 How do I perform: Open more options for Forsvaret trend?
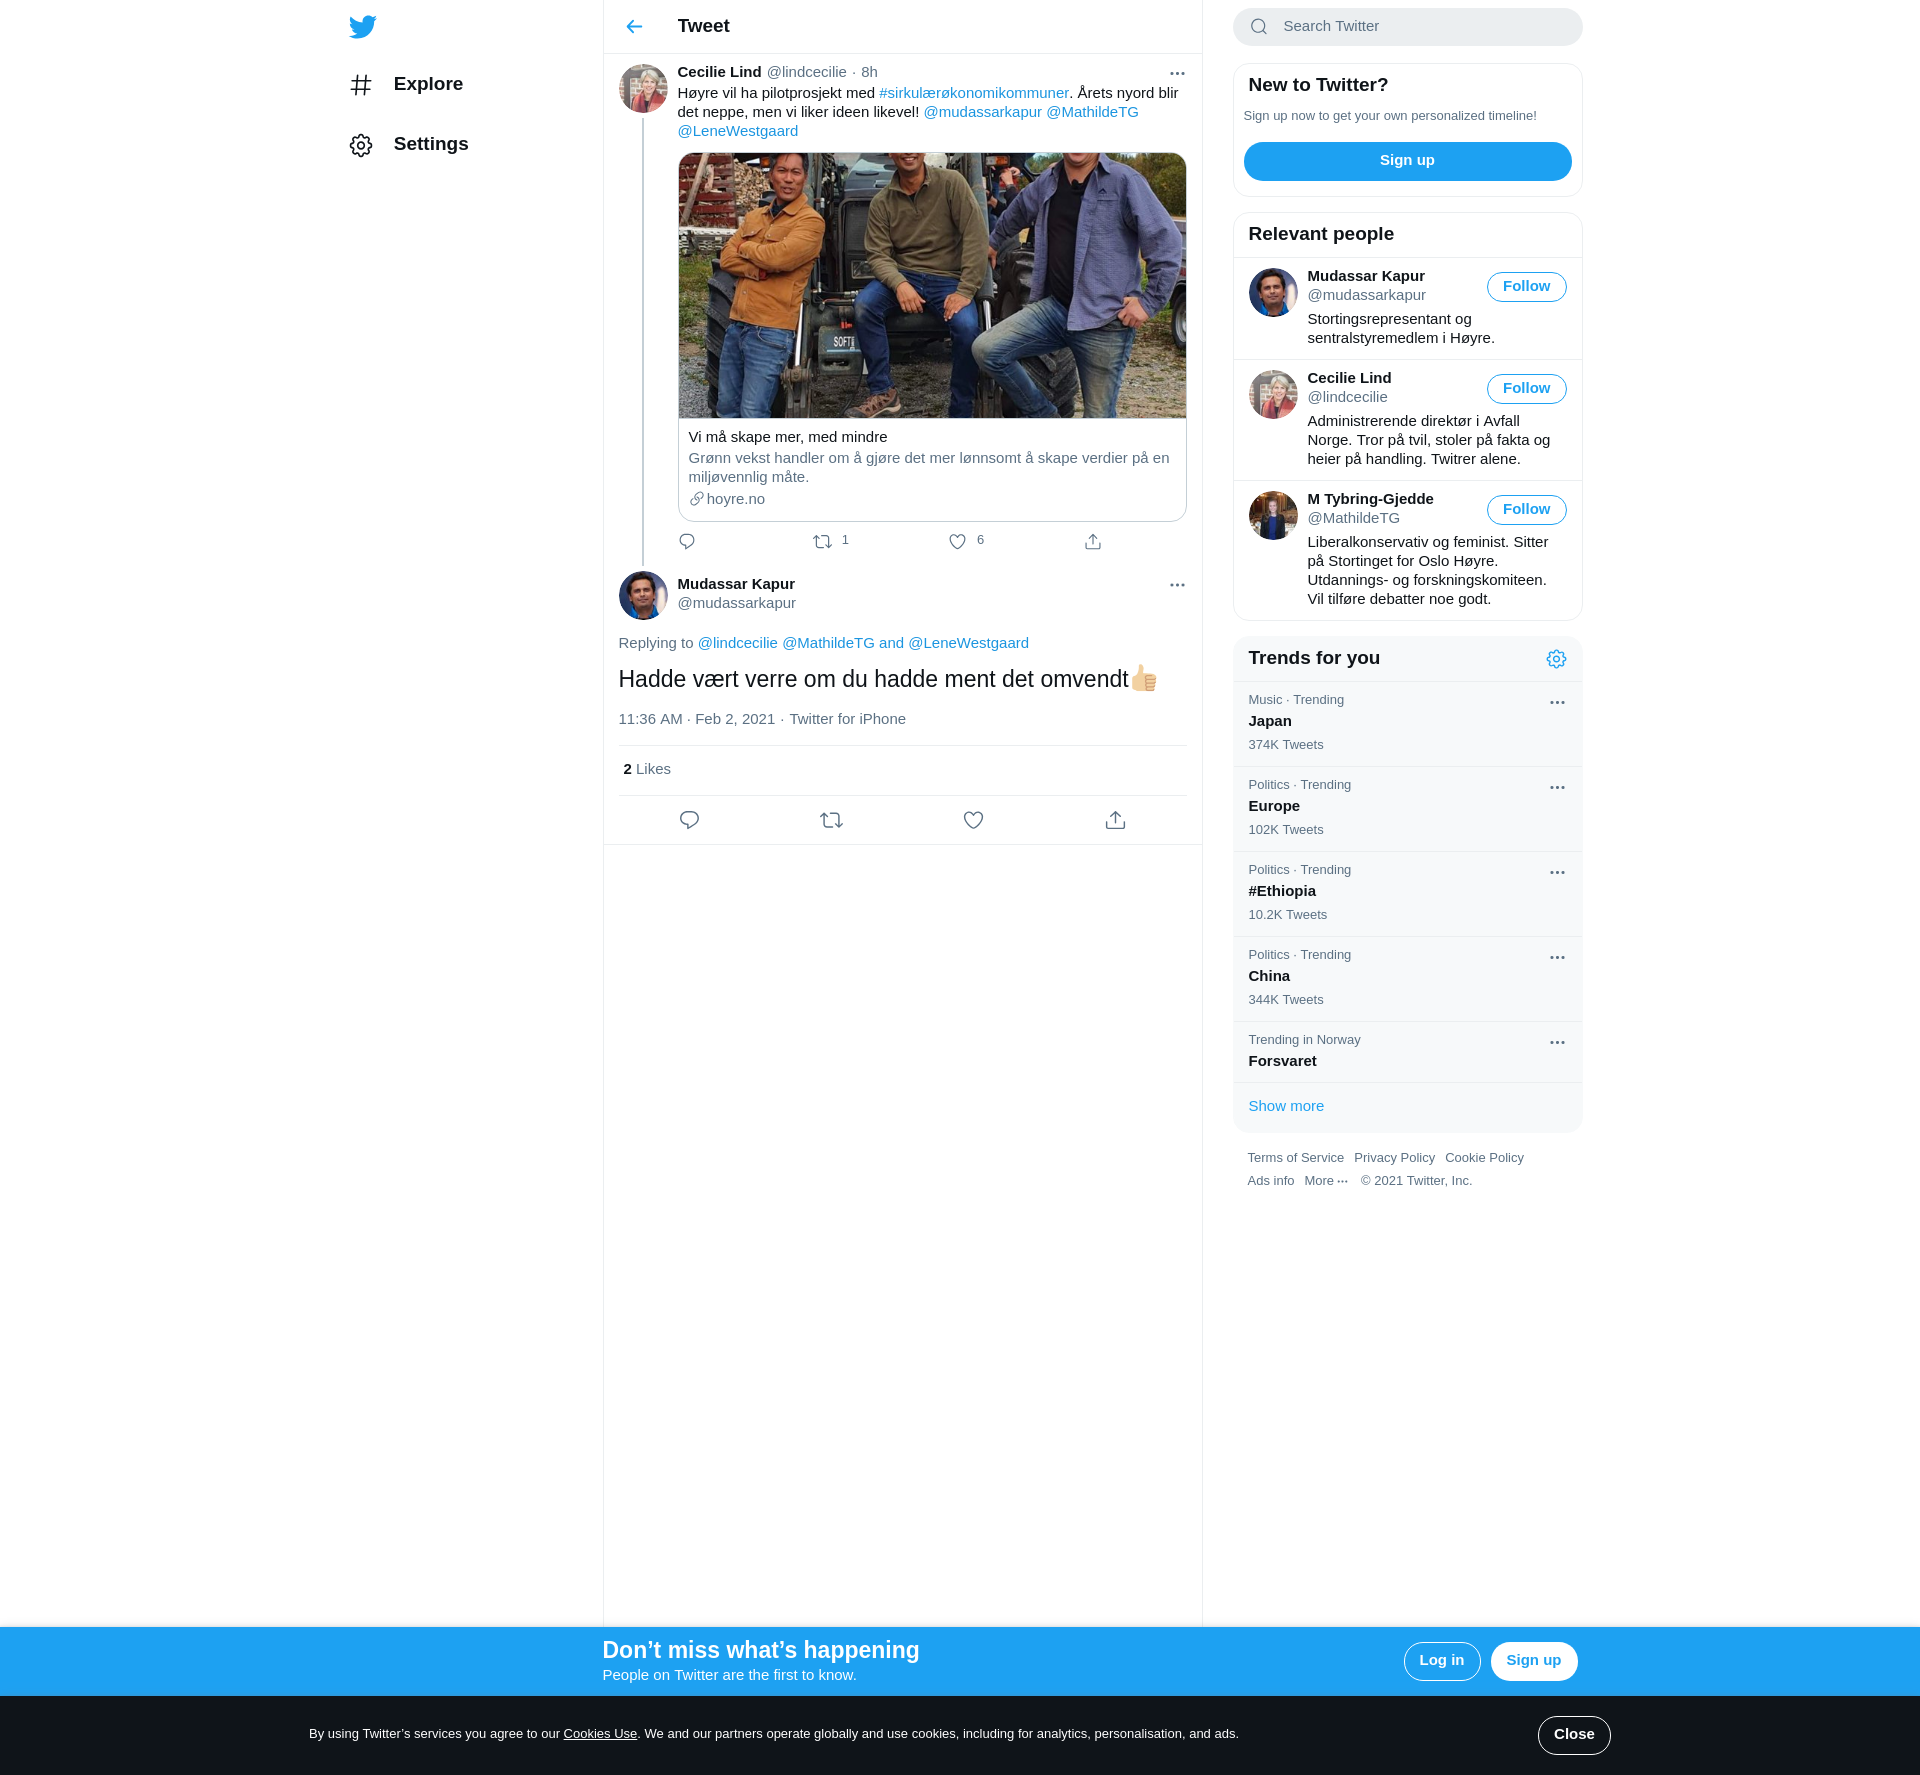pyautogui.click(x=1557, y=1043)
